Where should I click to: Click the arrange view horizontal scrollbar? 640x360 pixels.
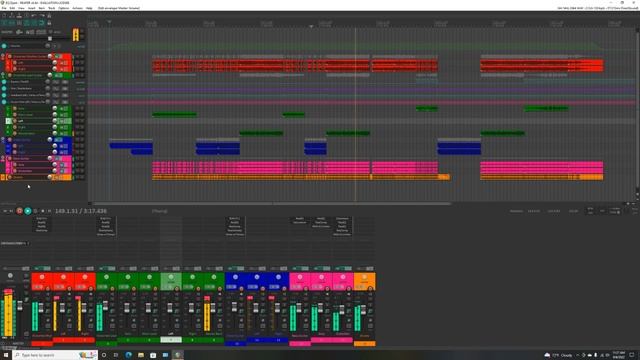pyautogui.click(x=271, y=203)
